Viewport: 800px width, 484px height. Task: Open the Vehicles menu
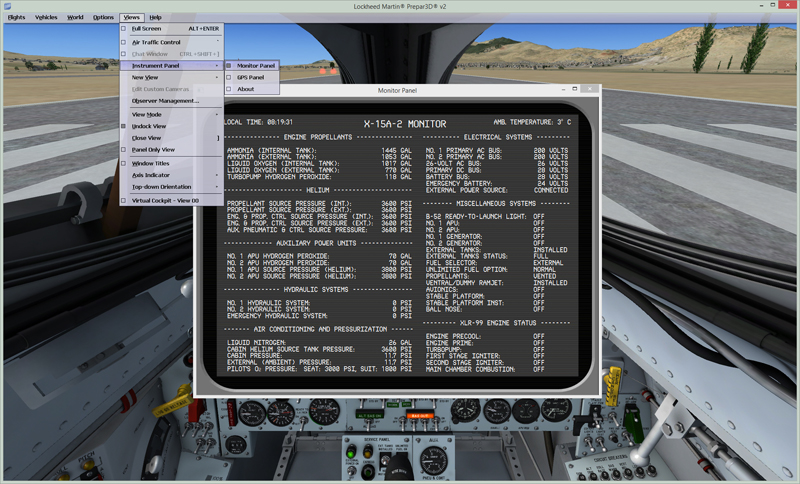46,17
